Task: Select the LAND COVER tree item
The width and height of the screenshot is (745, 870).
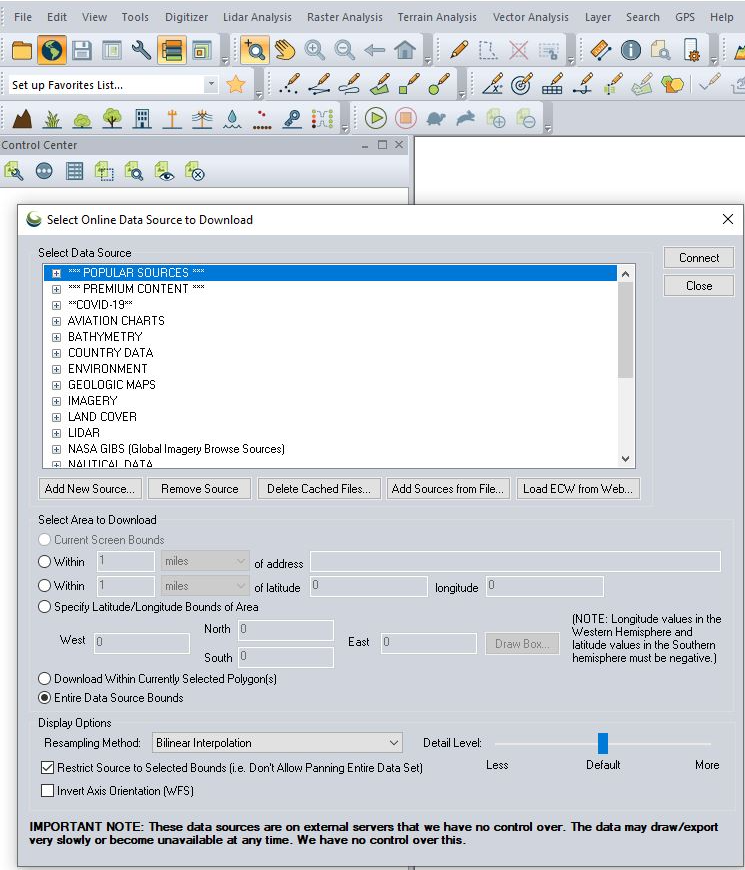Action: 102,417
